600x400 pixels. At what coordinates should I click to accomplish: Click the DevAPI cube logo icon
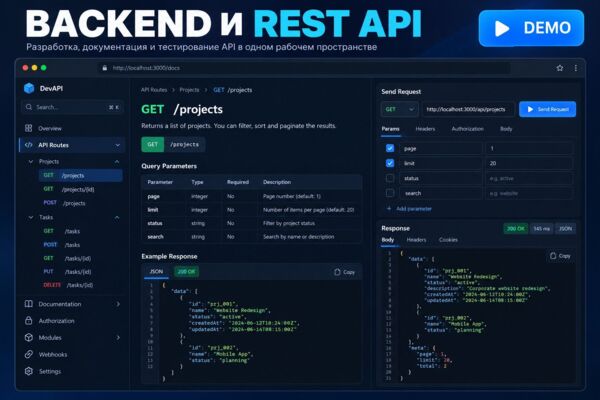point(29,88)
